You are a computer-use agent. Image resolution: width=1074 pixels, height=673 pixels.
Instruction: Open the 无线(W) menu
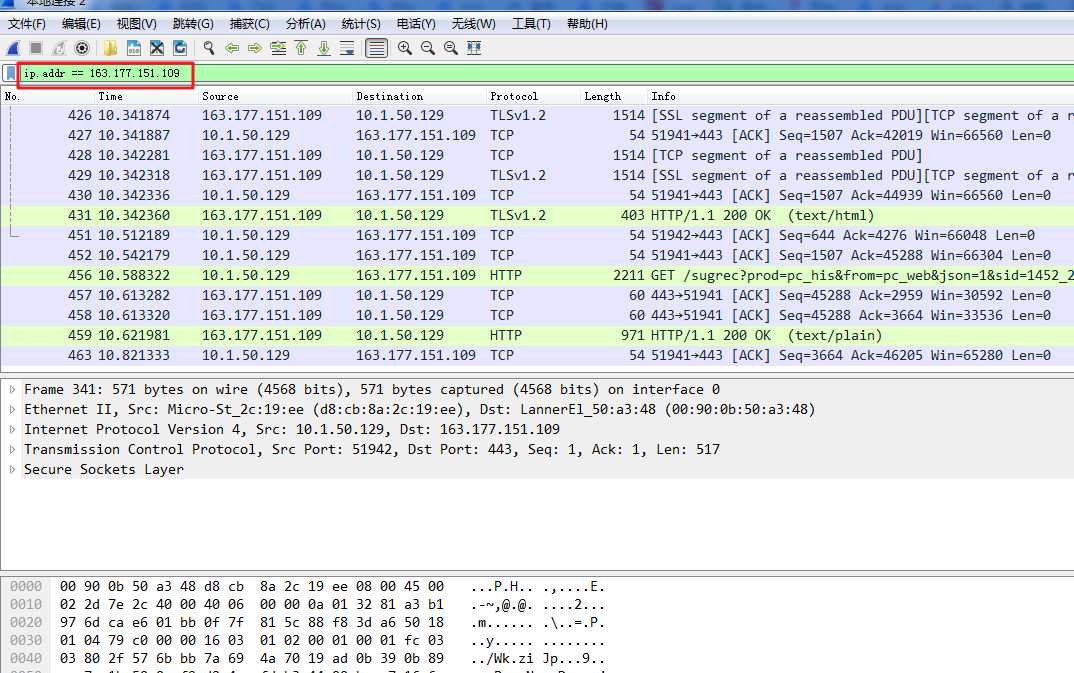[473, 24]
